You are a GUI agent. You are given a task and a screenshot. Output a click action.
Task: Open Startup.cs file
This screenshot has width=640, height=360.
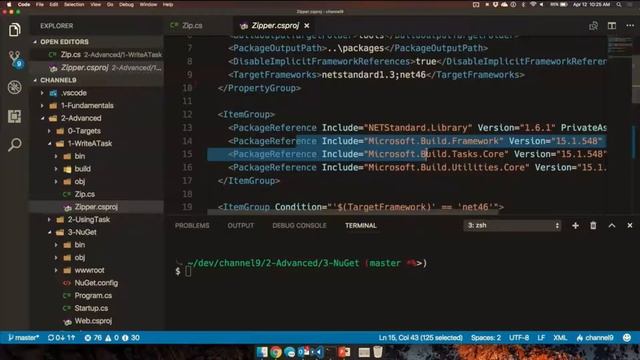pyautogui.click(x=91, y=308)
